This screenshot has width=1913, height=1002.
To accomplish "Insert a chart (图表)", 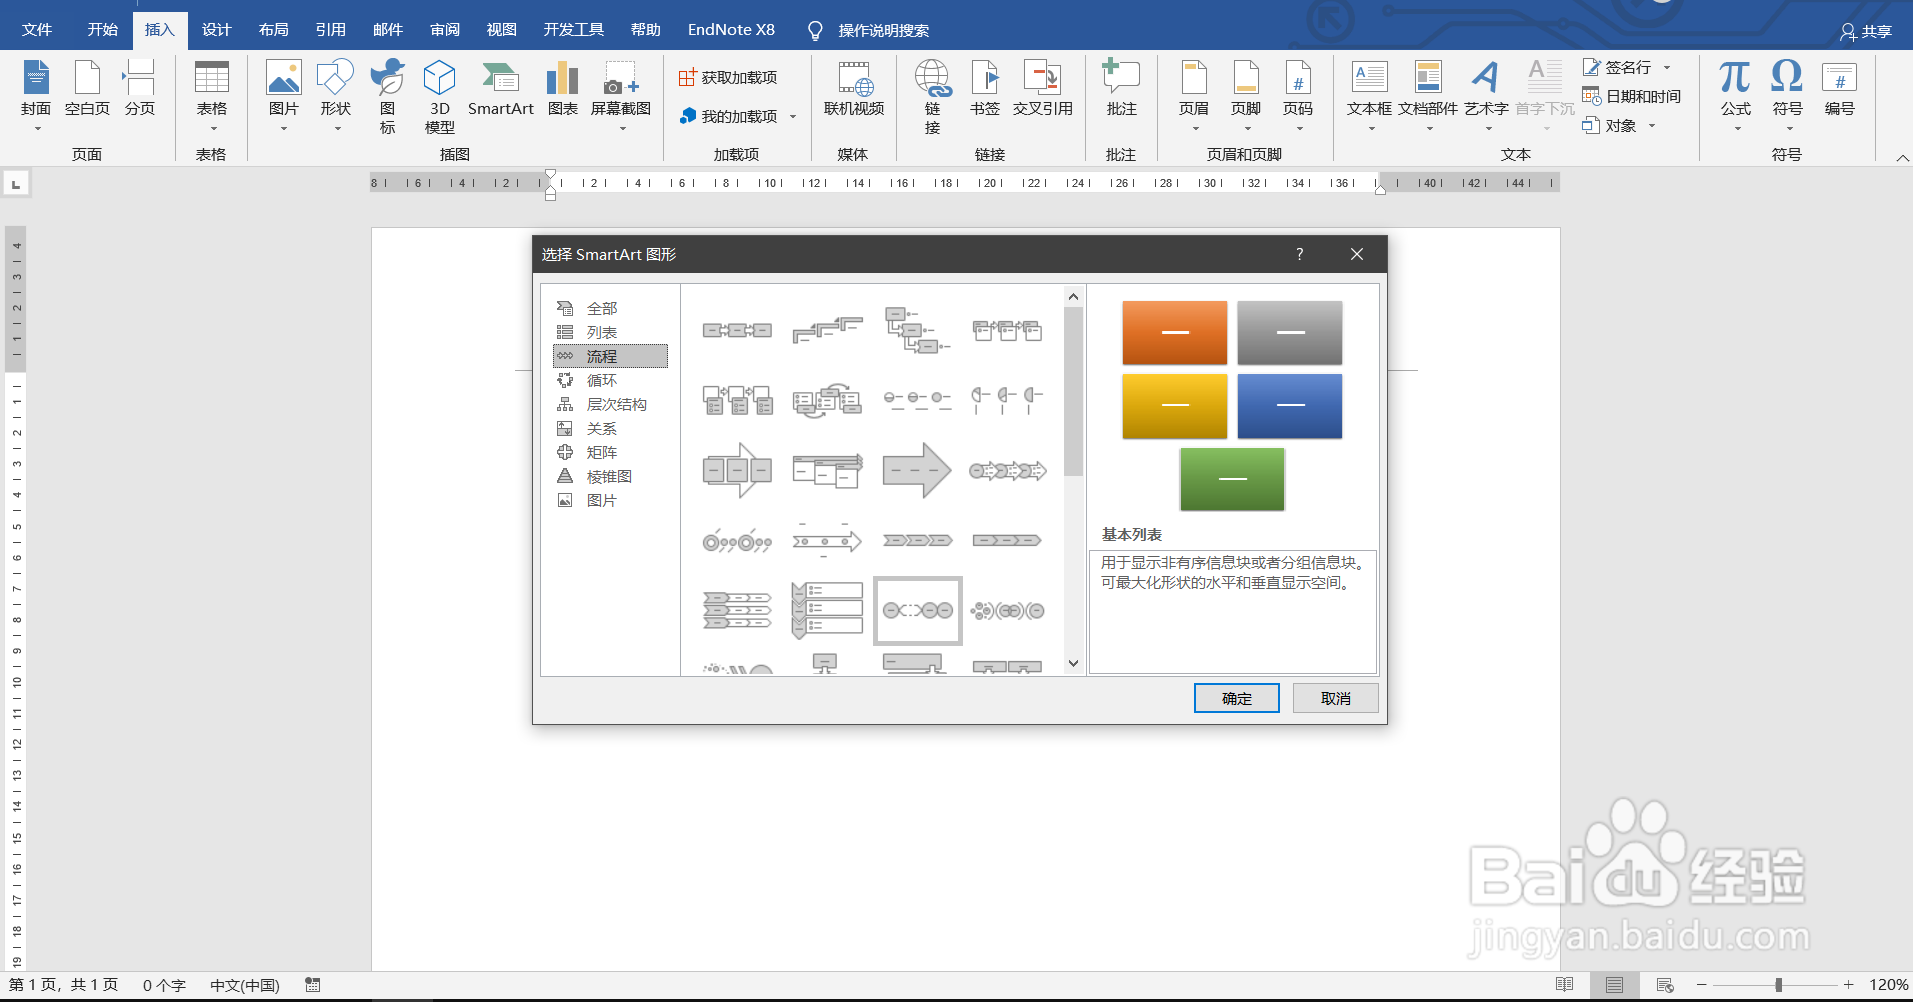I will (563, 89).
